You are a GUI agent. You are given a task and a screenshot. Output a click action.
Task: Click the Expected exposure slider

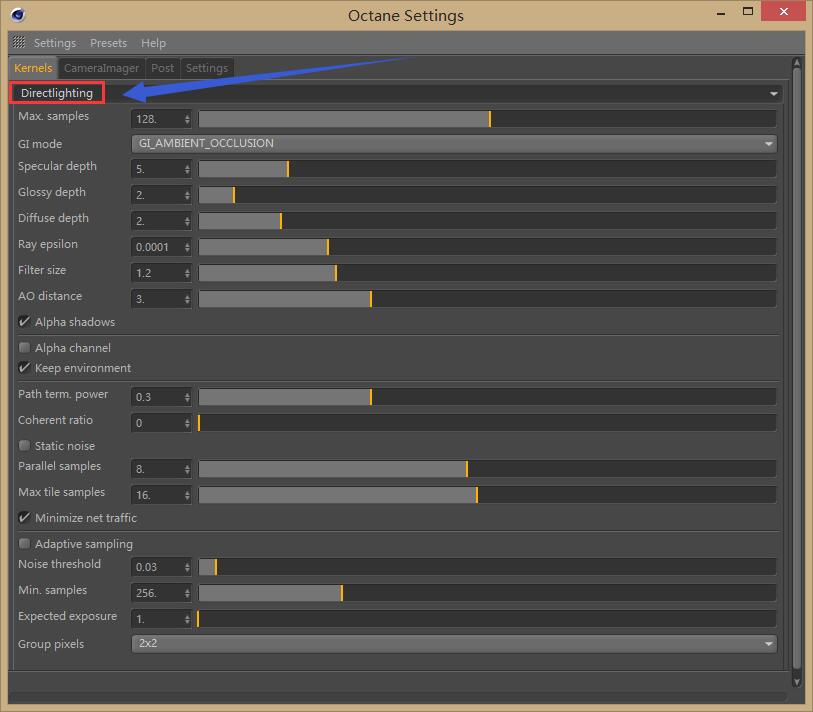[x=487, y=619]
